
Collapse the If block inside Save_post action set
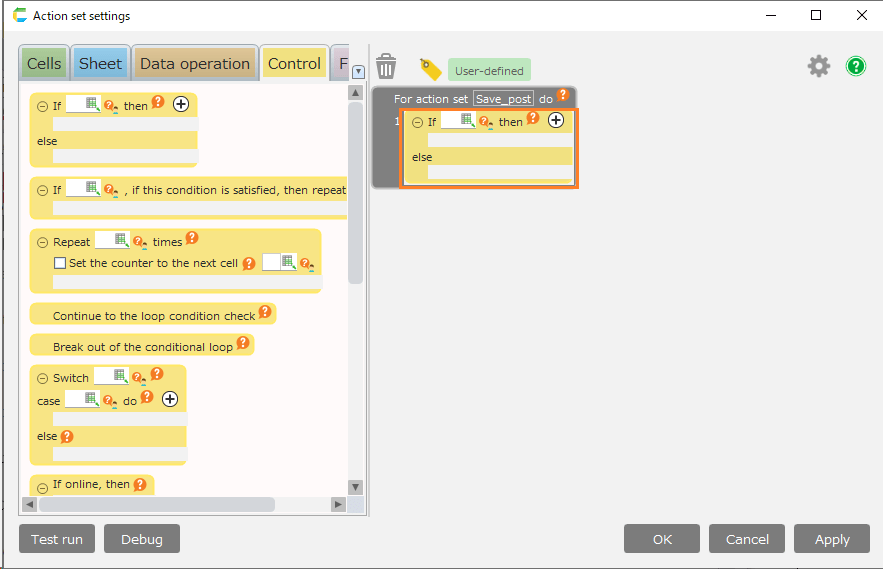click(x=417, y=122)
